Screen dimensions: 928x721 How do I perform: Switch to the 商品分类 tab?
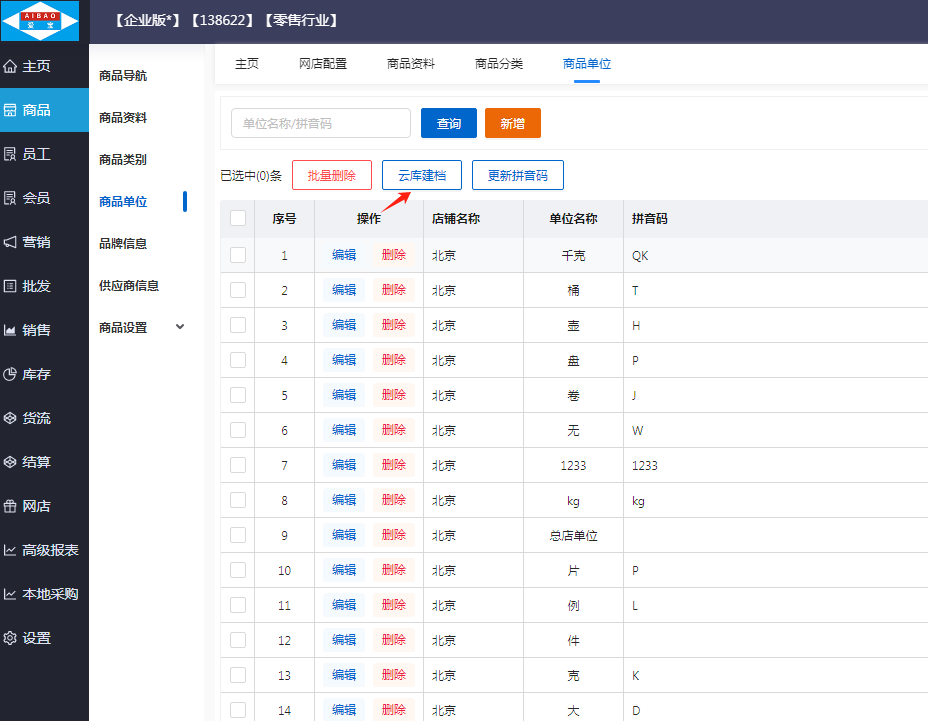pyautogui.click(x=498, y=64)
